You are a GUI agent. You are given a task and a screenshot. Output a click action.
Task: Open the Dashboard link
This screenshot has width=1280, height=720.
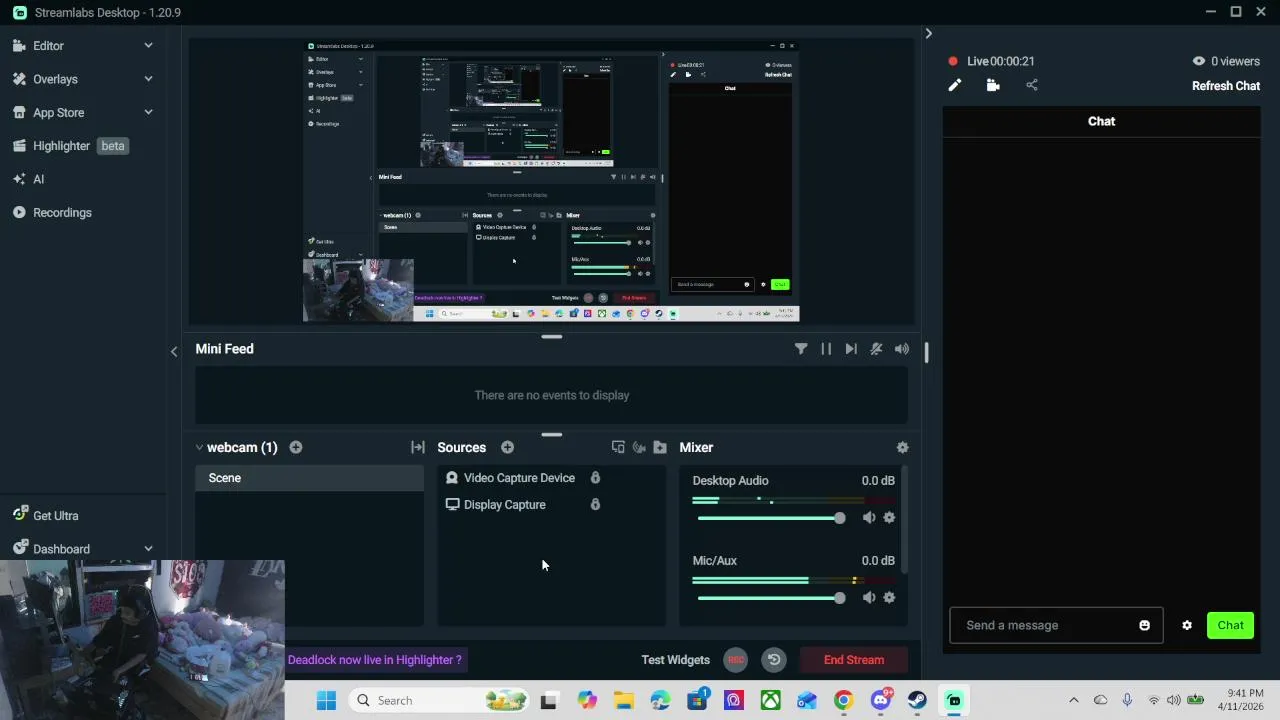(x=51, y=549)
